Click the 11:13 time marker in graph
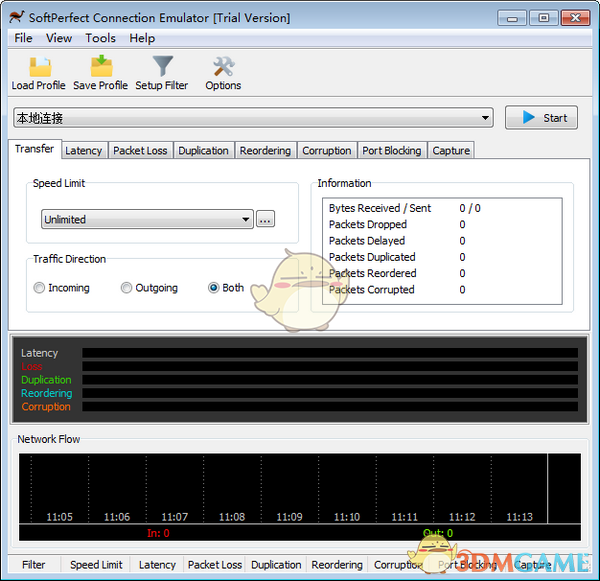The width and height of the screenshot is (600, 581). 520,517
